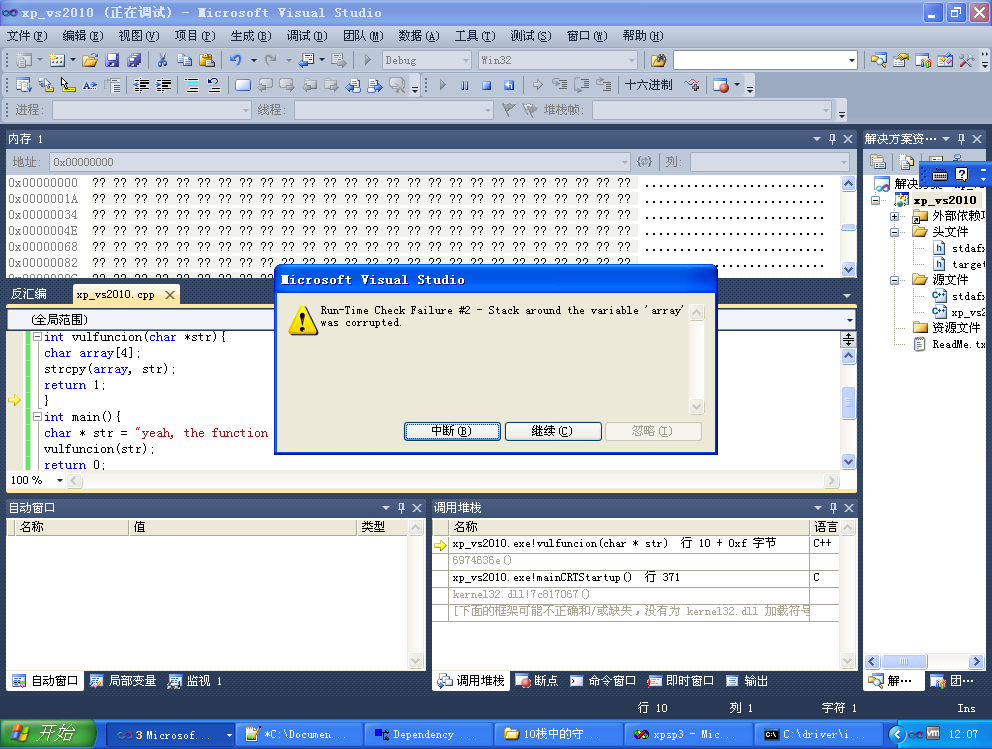Screen dimensions: 992x749
Task: Click the Copy toolbar icon
Action: pyautogui.click(x=184, y=60)
